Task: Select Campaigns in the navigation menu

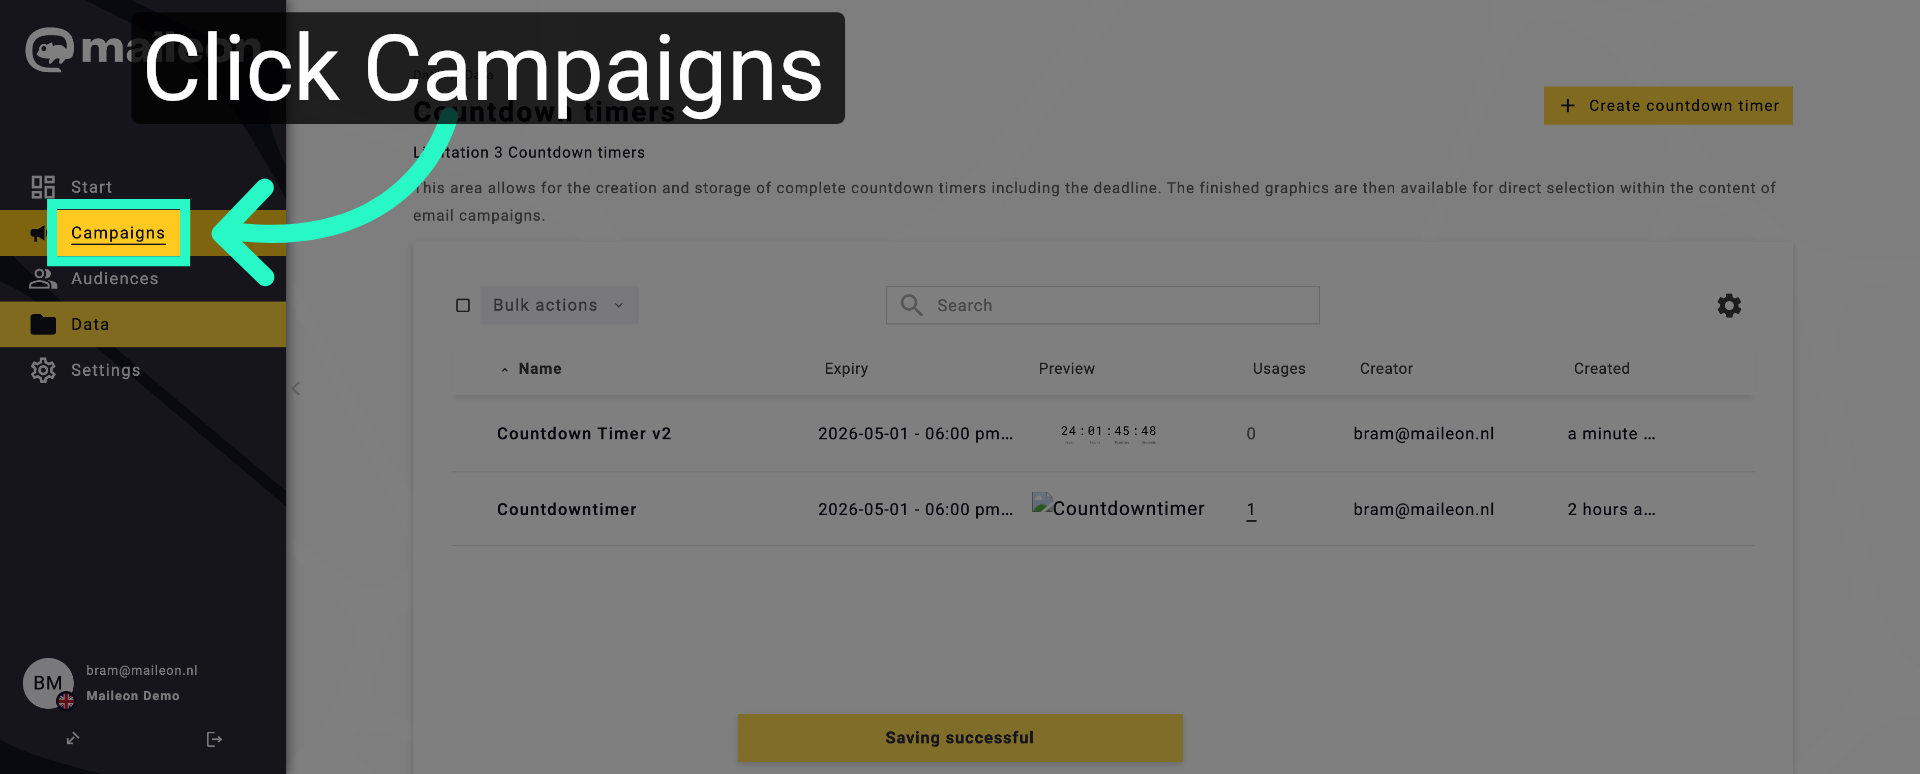Action: [x=117, y=232]
